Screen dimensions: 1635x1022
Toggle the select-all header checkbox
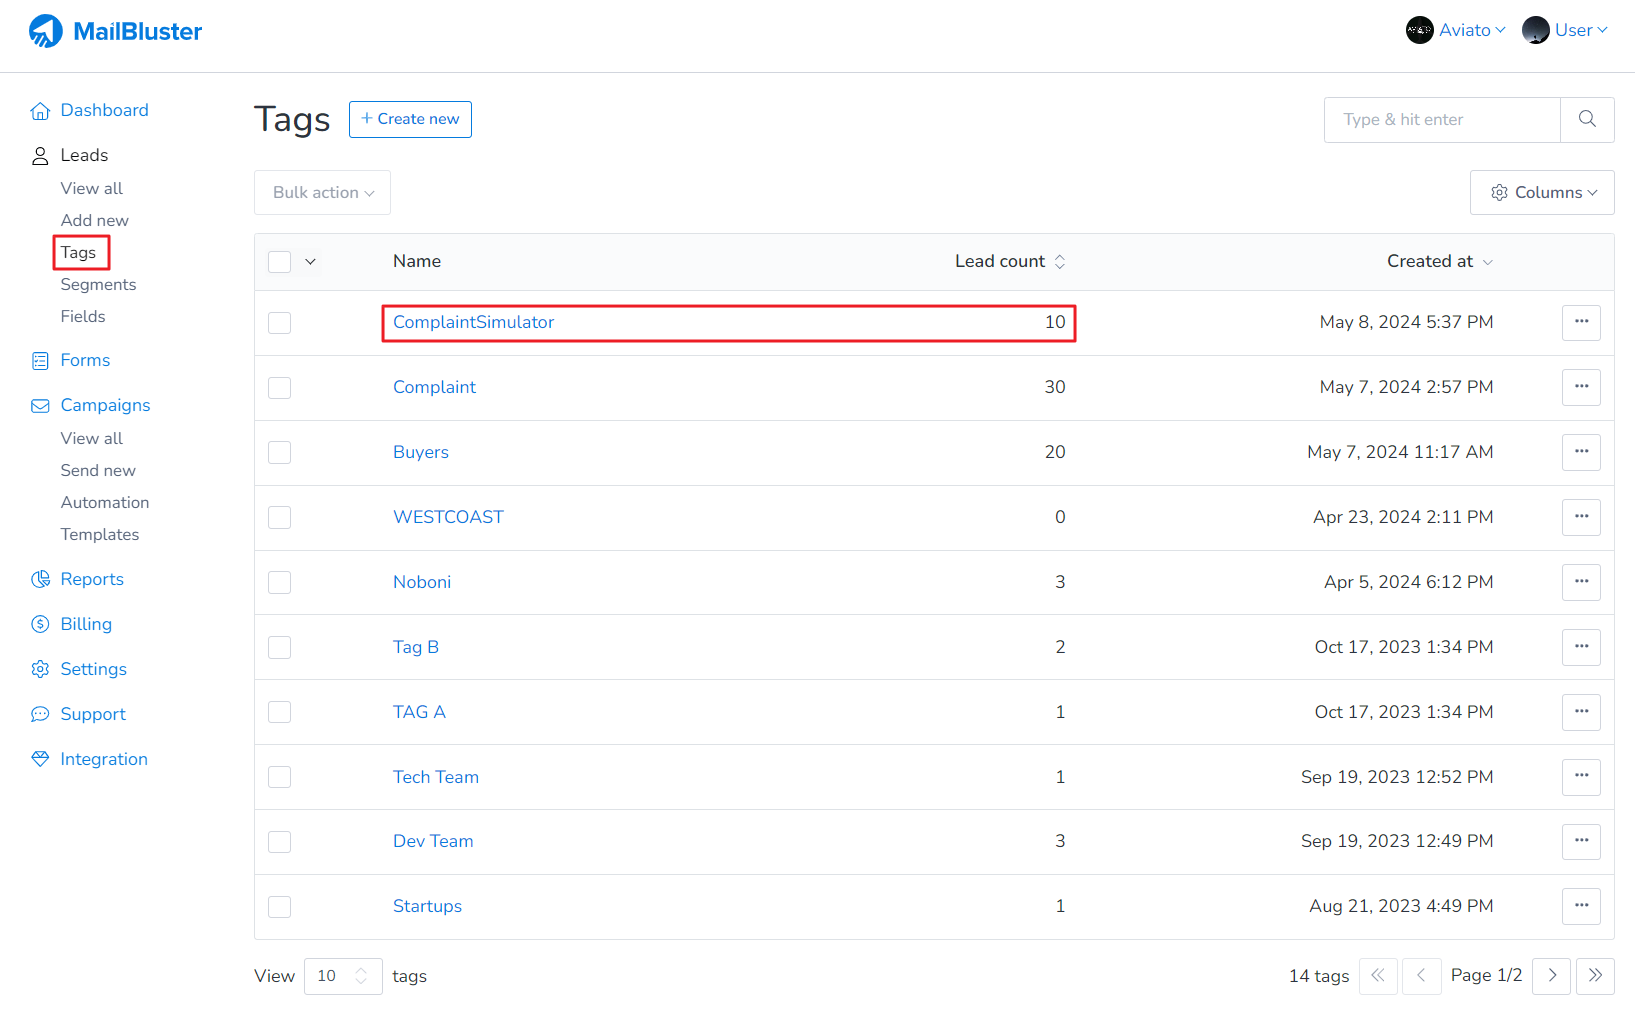pos(280,262)
